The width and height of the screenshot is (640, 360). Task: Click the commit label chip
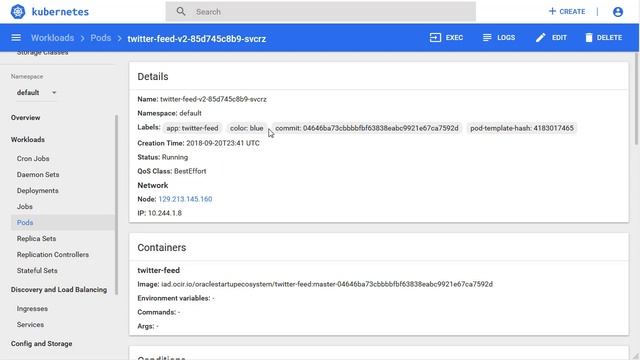click(367, 128)
